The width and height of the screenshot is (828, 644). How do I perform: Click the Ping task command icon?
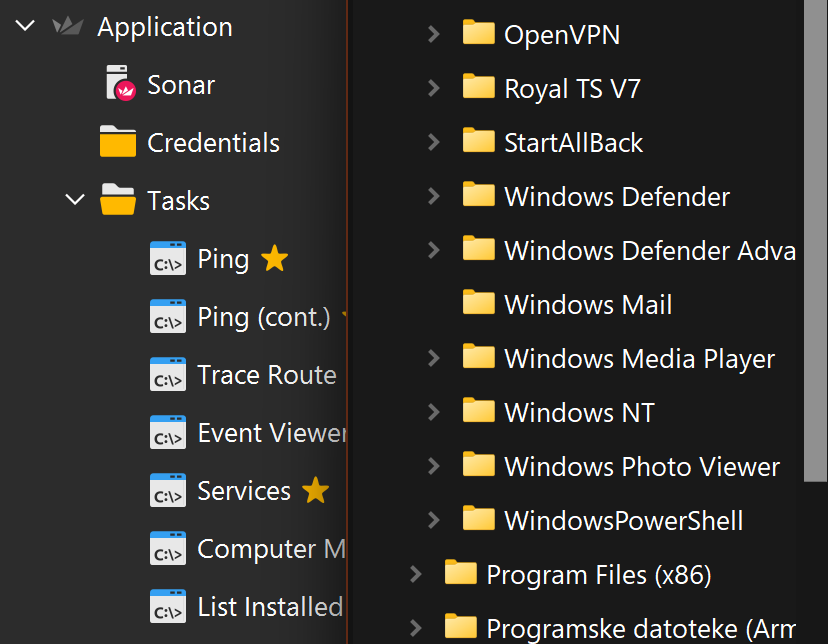168,259
